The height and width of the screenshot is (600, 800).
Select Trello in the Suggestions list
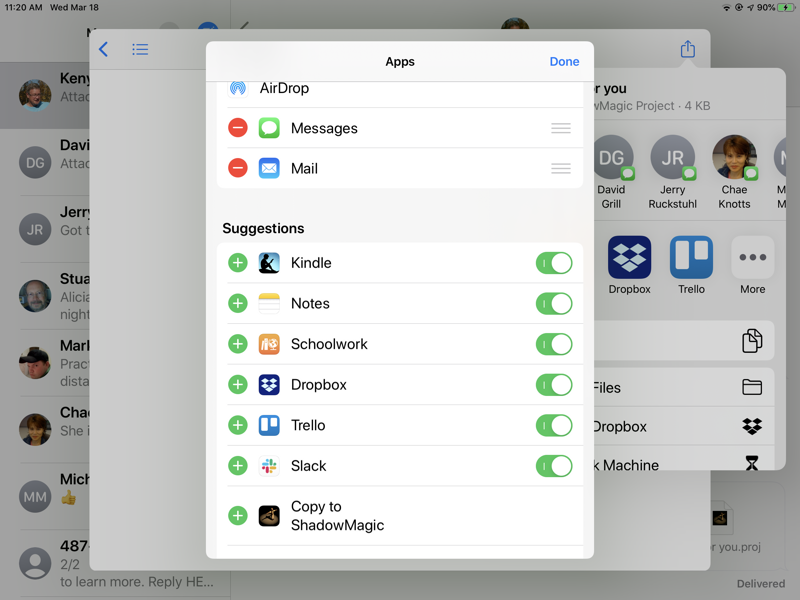308,425
